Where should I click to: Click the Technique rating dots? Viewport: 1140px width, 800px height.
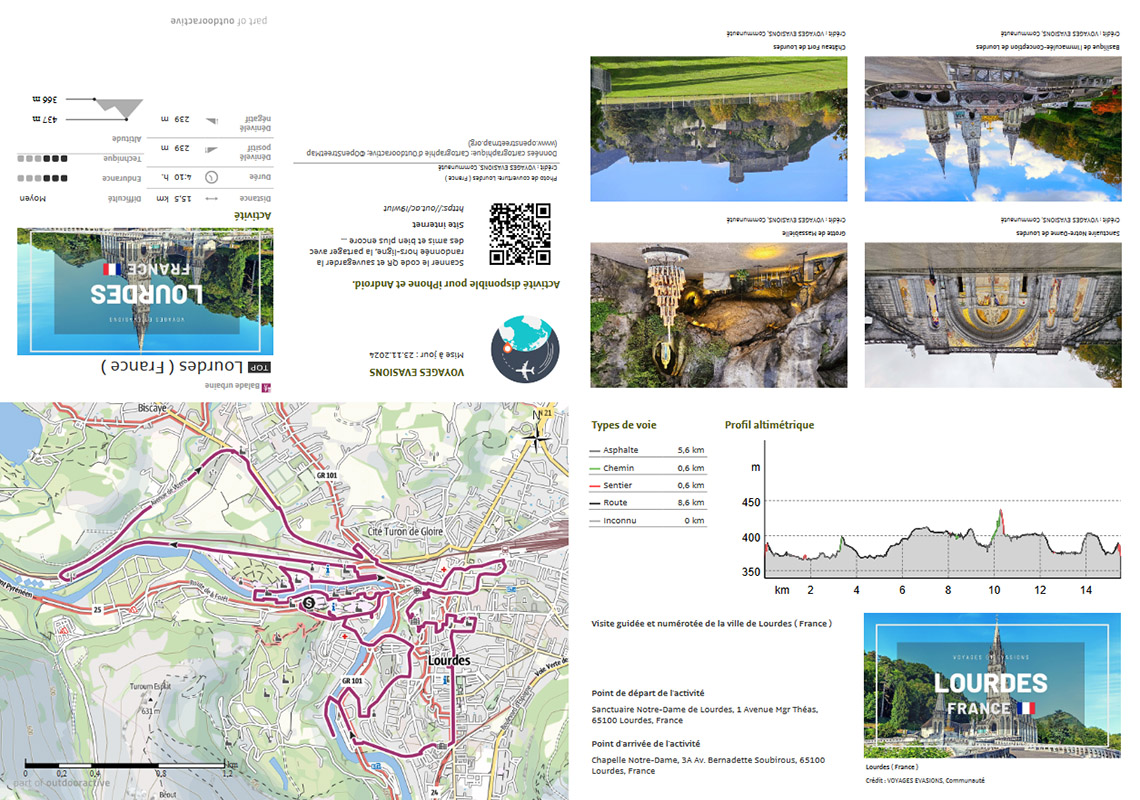[42, 159]
